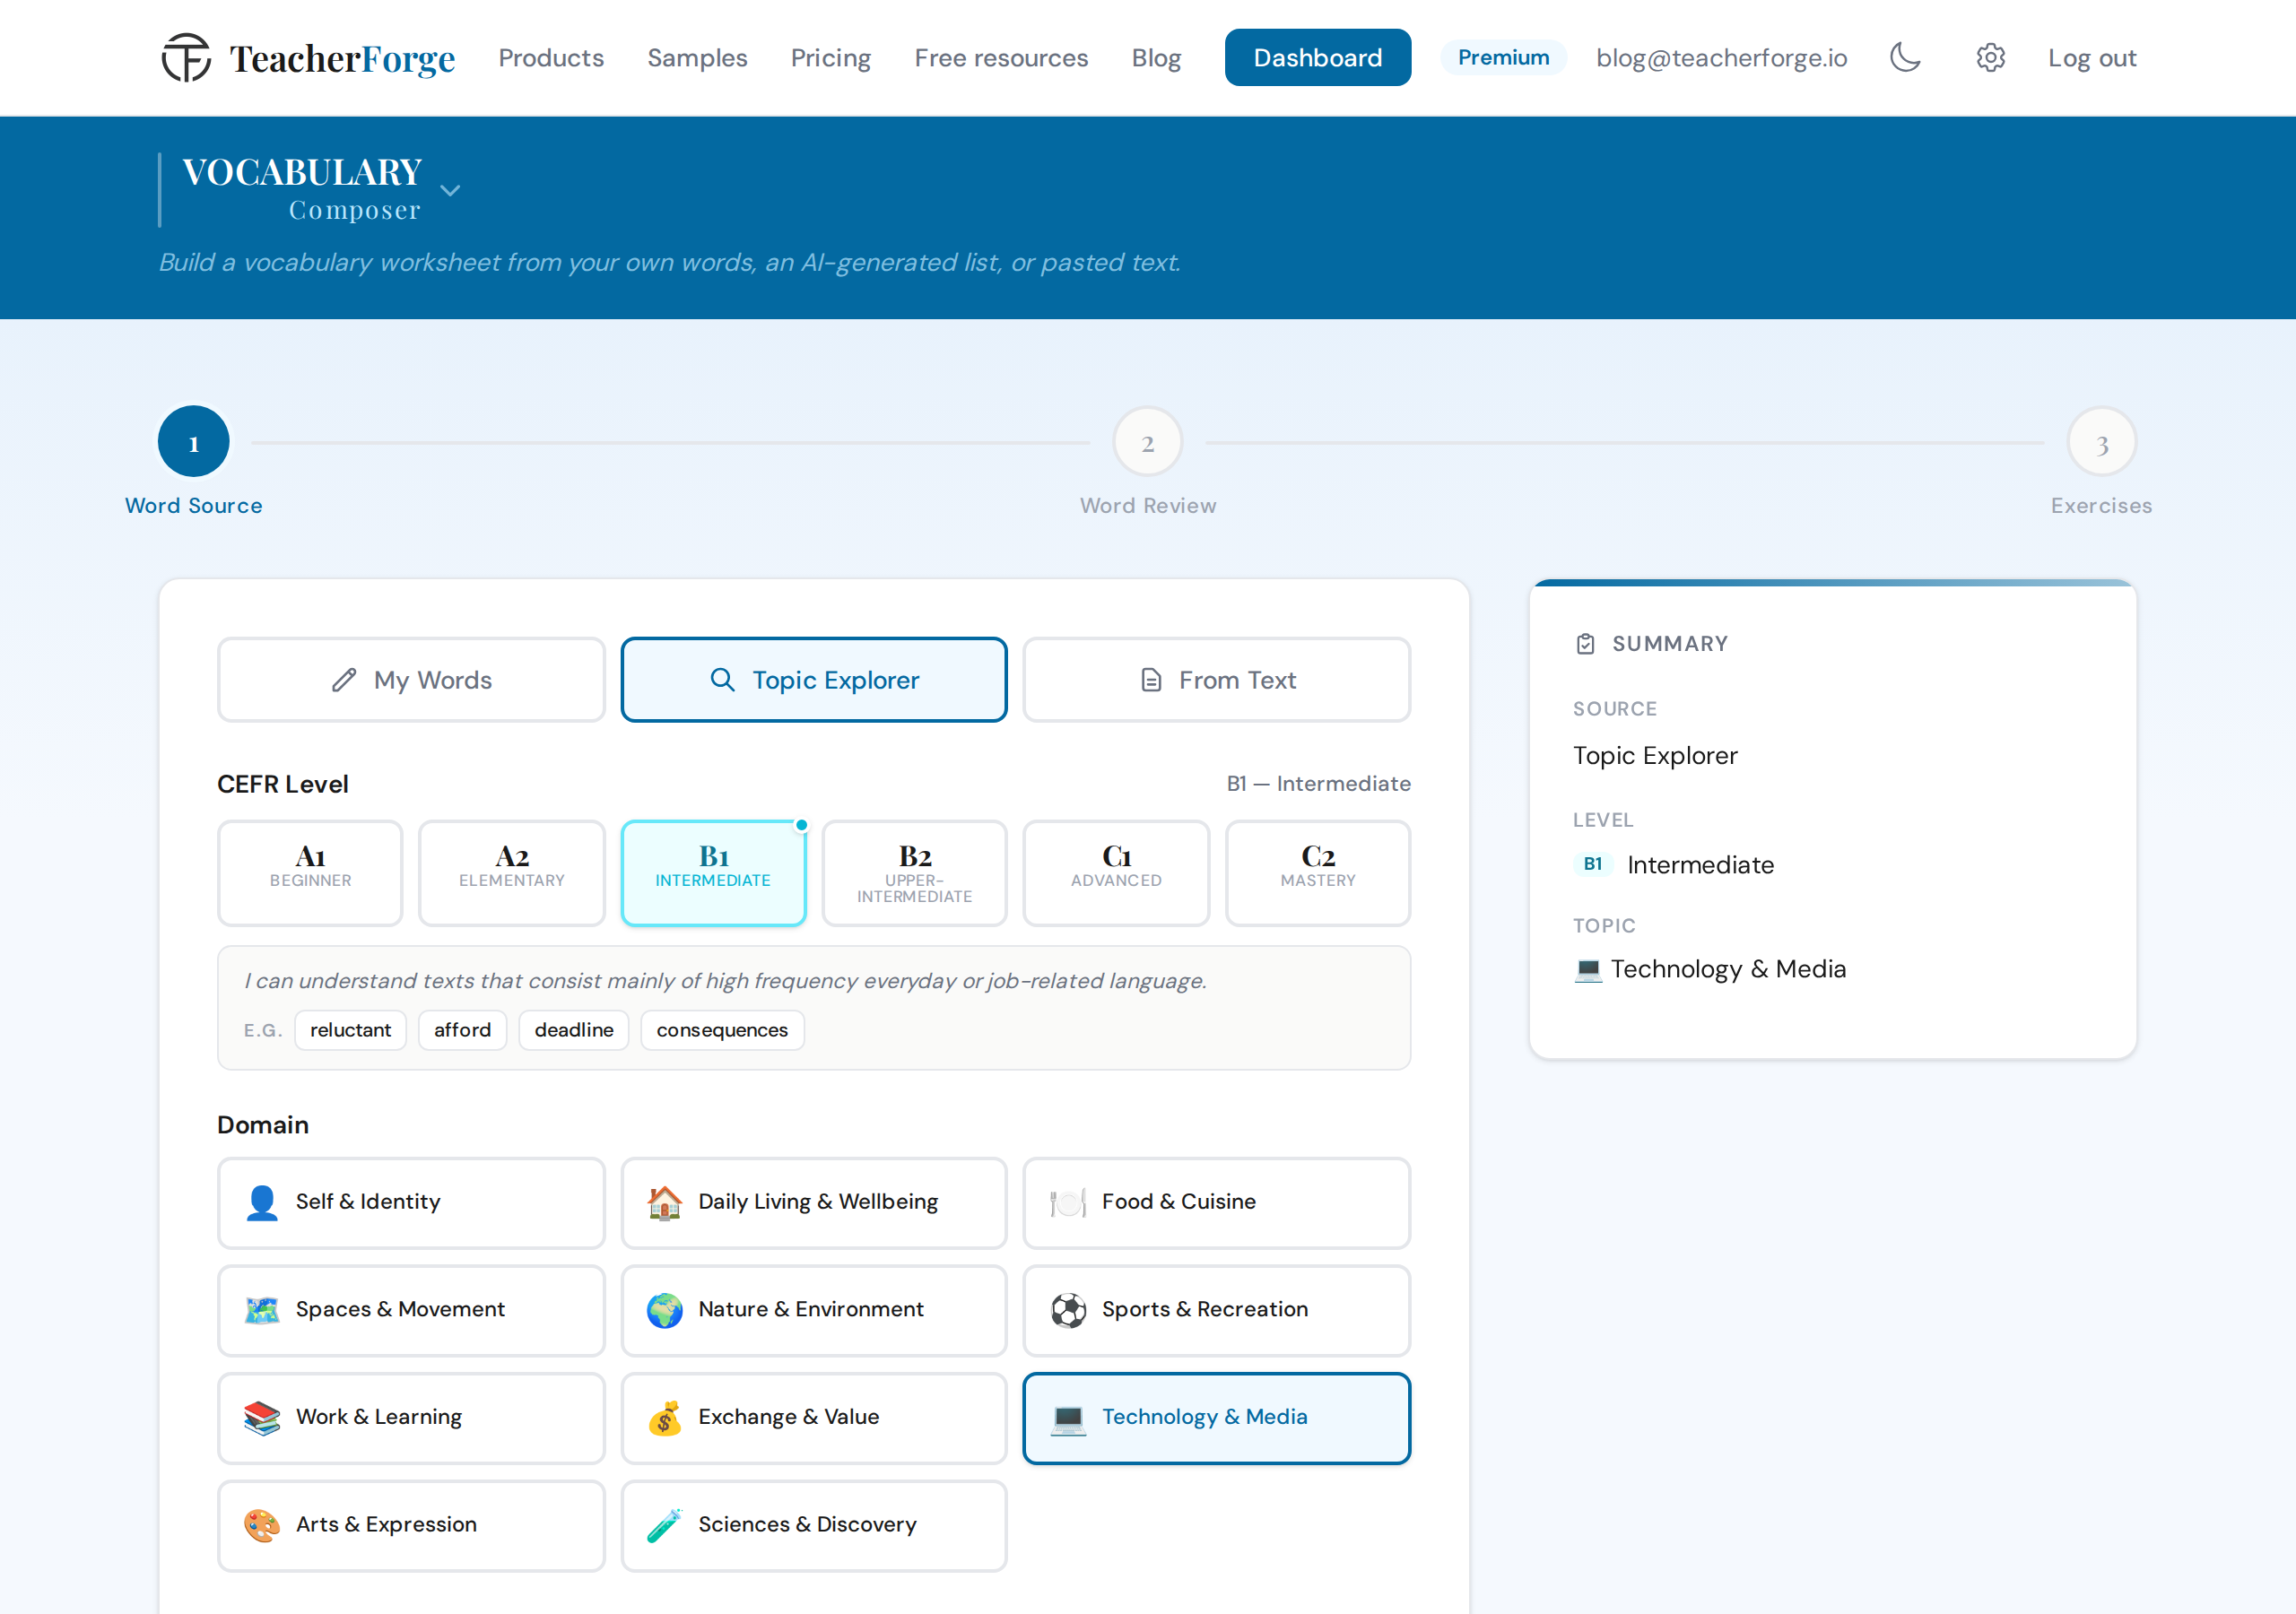Viewport: 2296px width, 1614px height.
Task: Click the document icon in From Text
Action: (1151, 680)
